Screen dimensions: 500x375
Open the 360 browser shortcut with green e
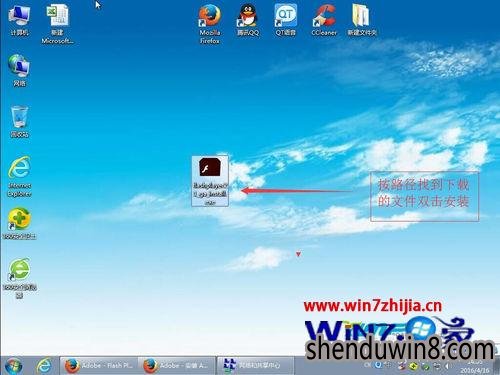click(x=19, y=277)
